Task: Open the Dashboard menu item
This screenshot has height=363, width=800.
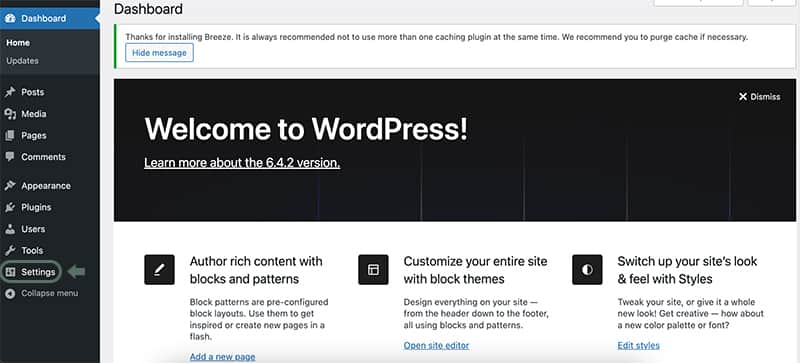Action: coord(49,18)
